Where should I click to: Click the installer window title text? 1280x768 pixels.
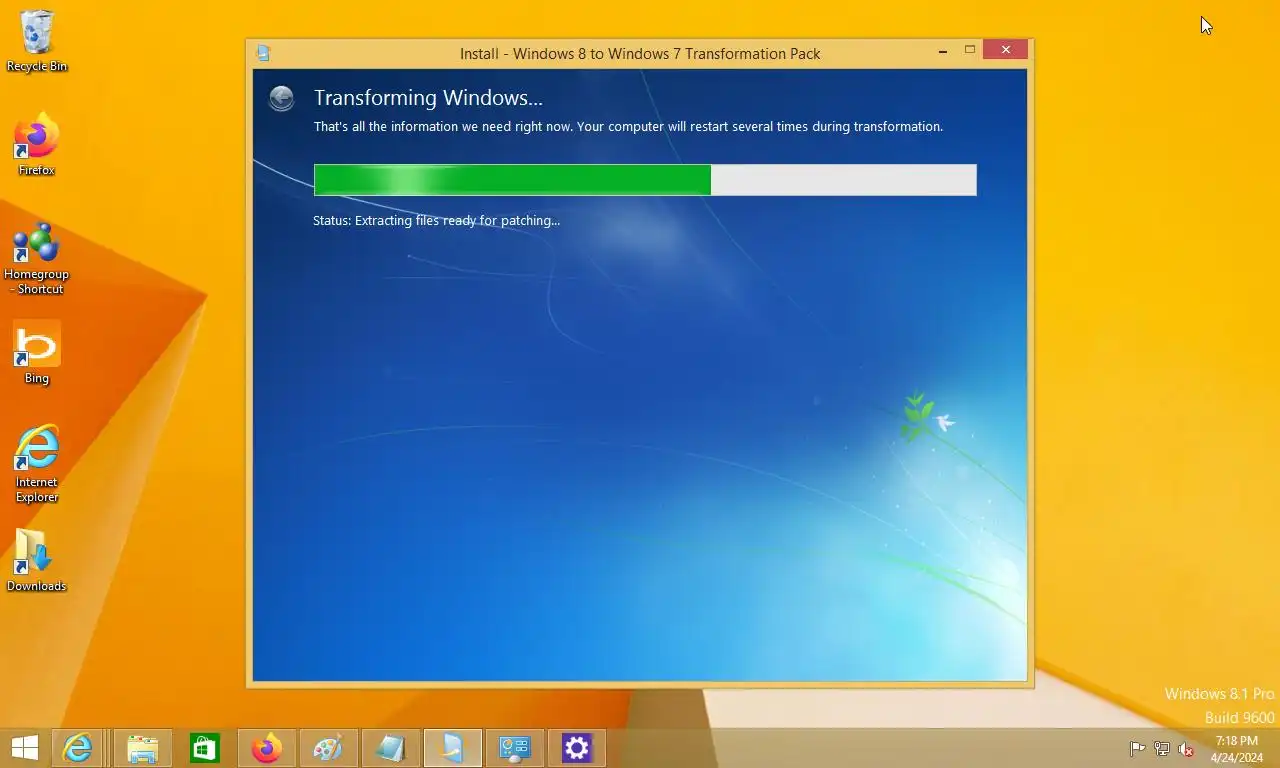(640, 53)
